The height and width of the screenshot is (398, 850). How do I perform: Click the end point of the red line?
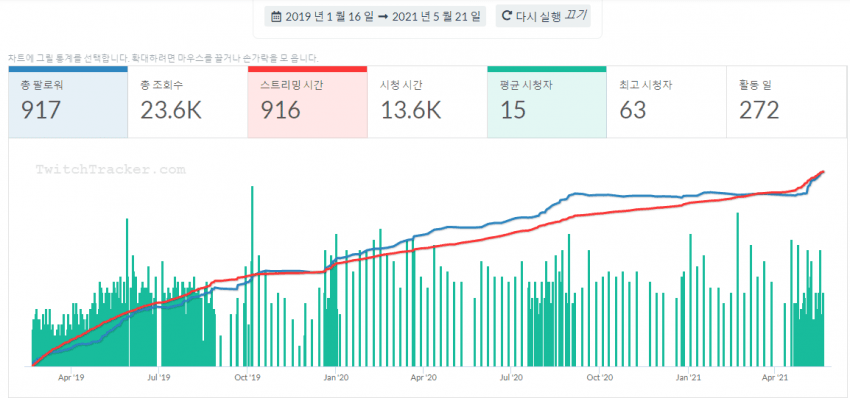click(823, 172)
